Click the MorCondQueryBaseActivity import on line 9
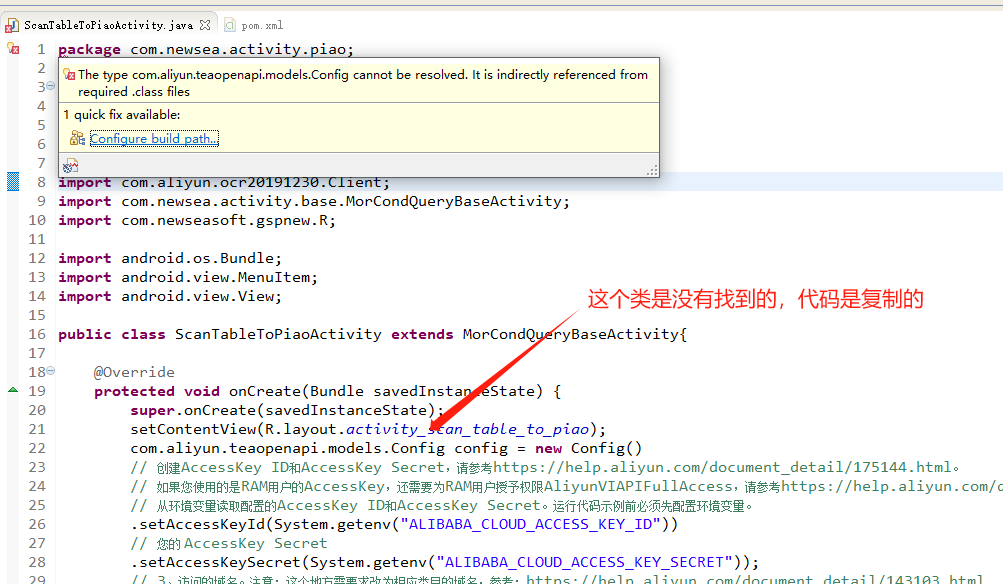 [x=313, y=201]
